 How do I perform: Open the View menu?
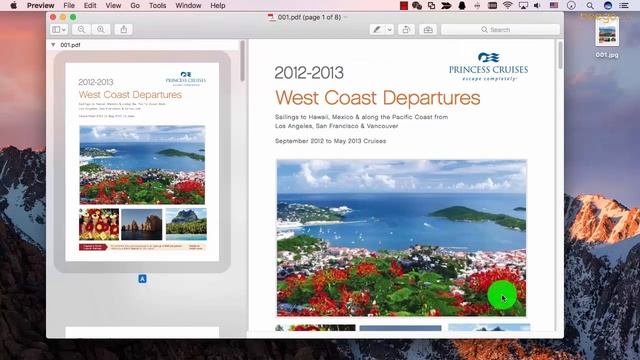[113, 5]
